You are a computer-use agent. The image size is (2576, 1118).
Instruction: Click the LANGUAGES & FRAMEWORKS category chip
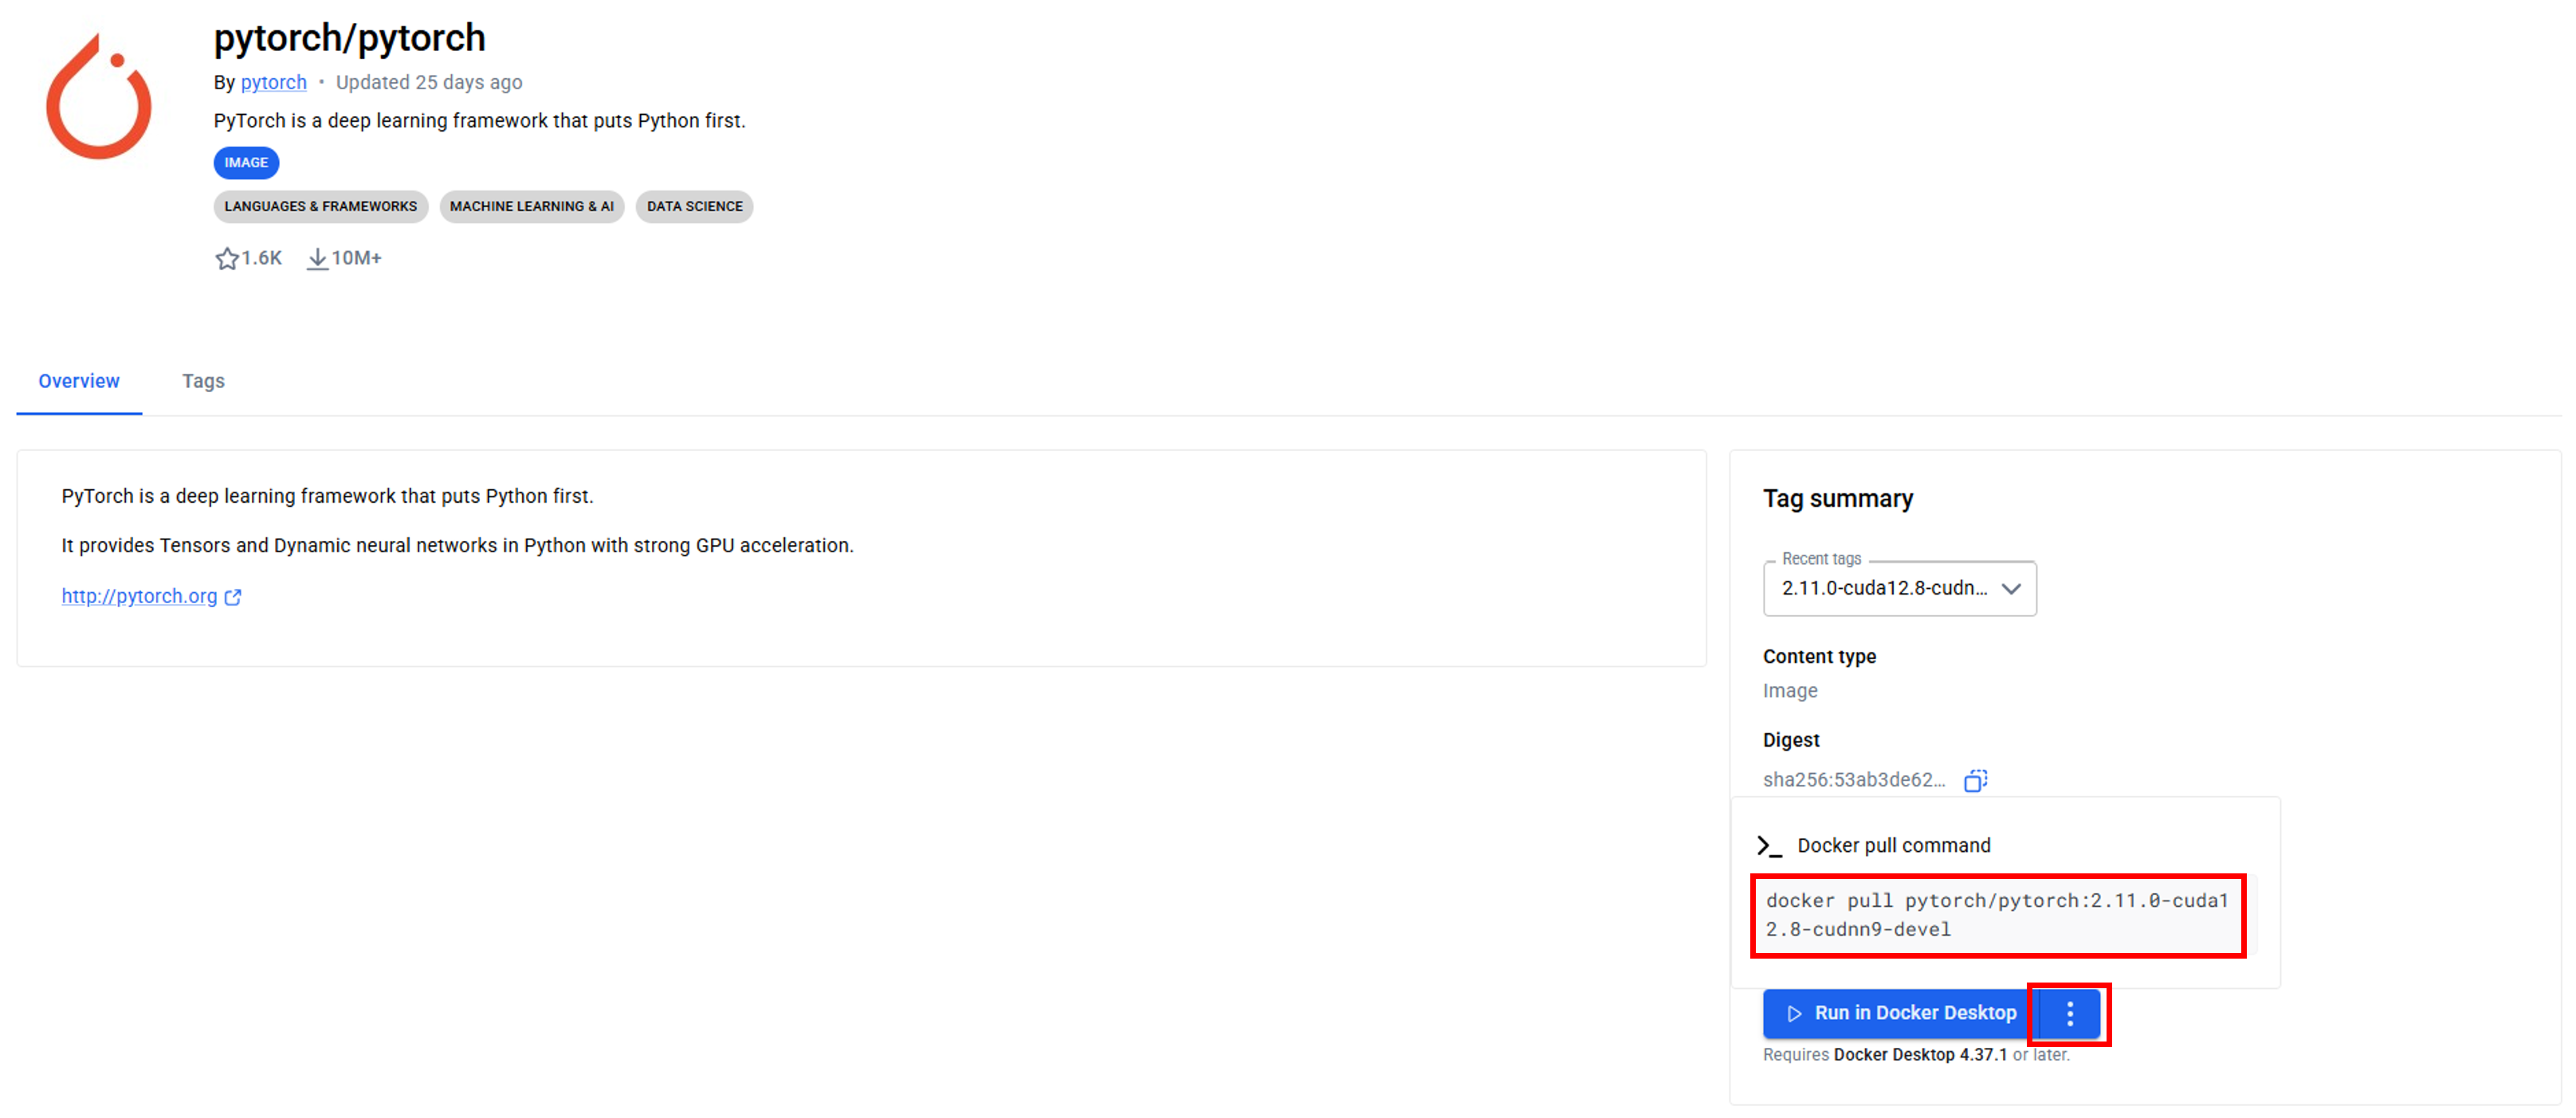click(x=320, y=207)
